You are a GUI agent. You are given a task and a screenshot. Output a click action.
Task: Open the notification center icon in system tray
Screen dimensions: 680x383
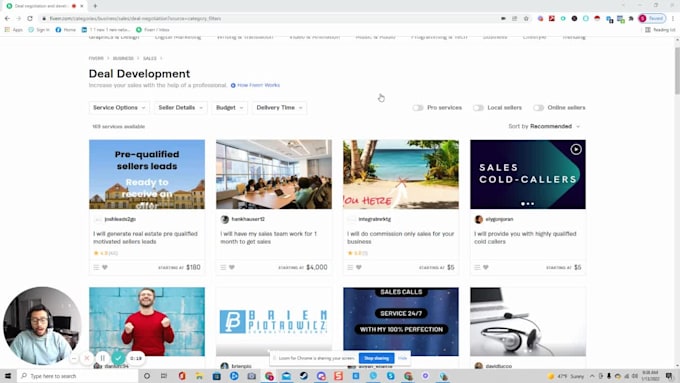tap(669, 376)
